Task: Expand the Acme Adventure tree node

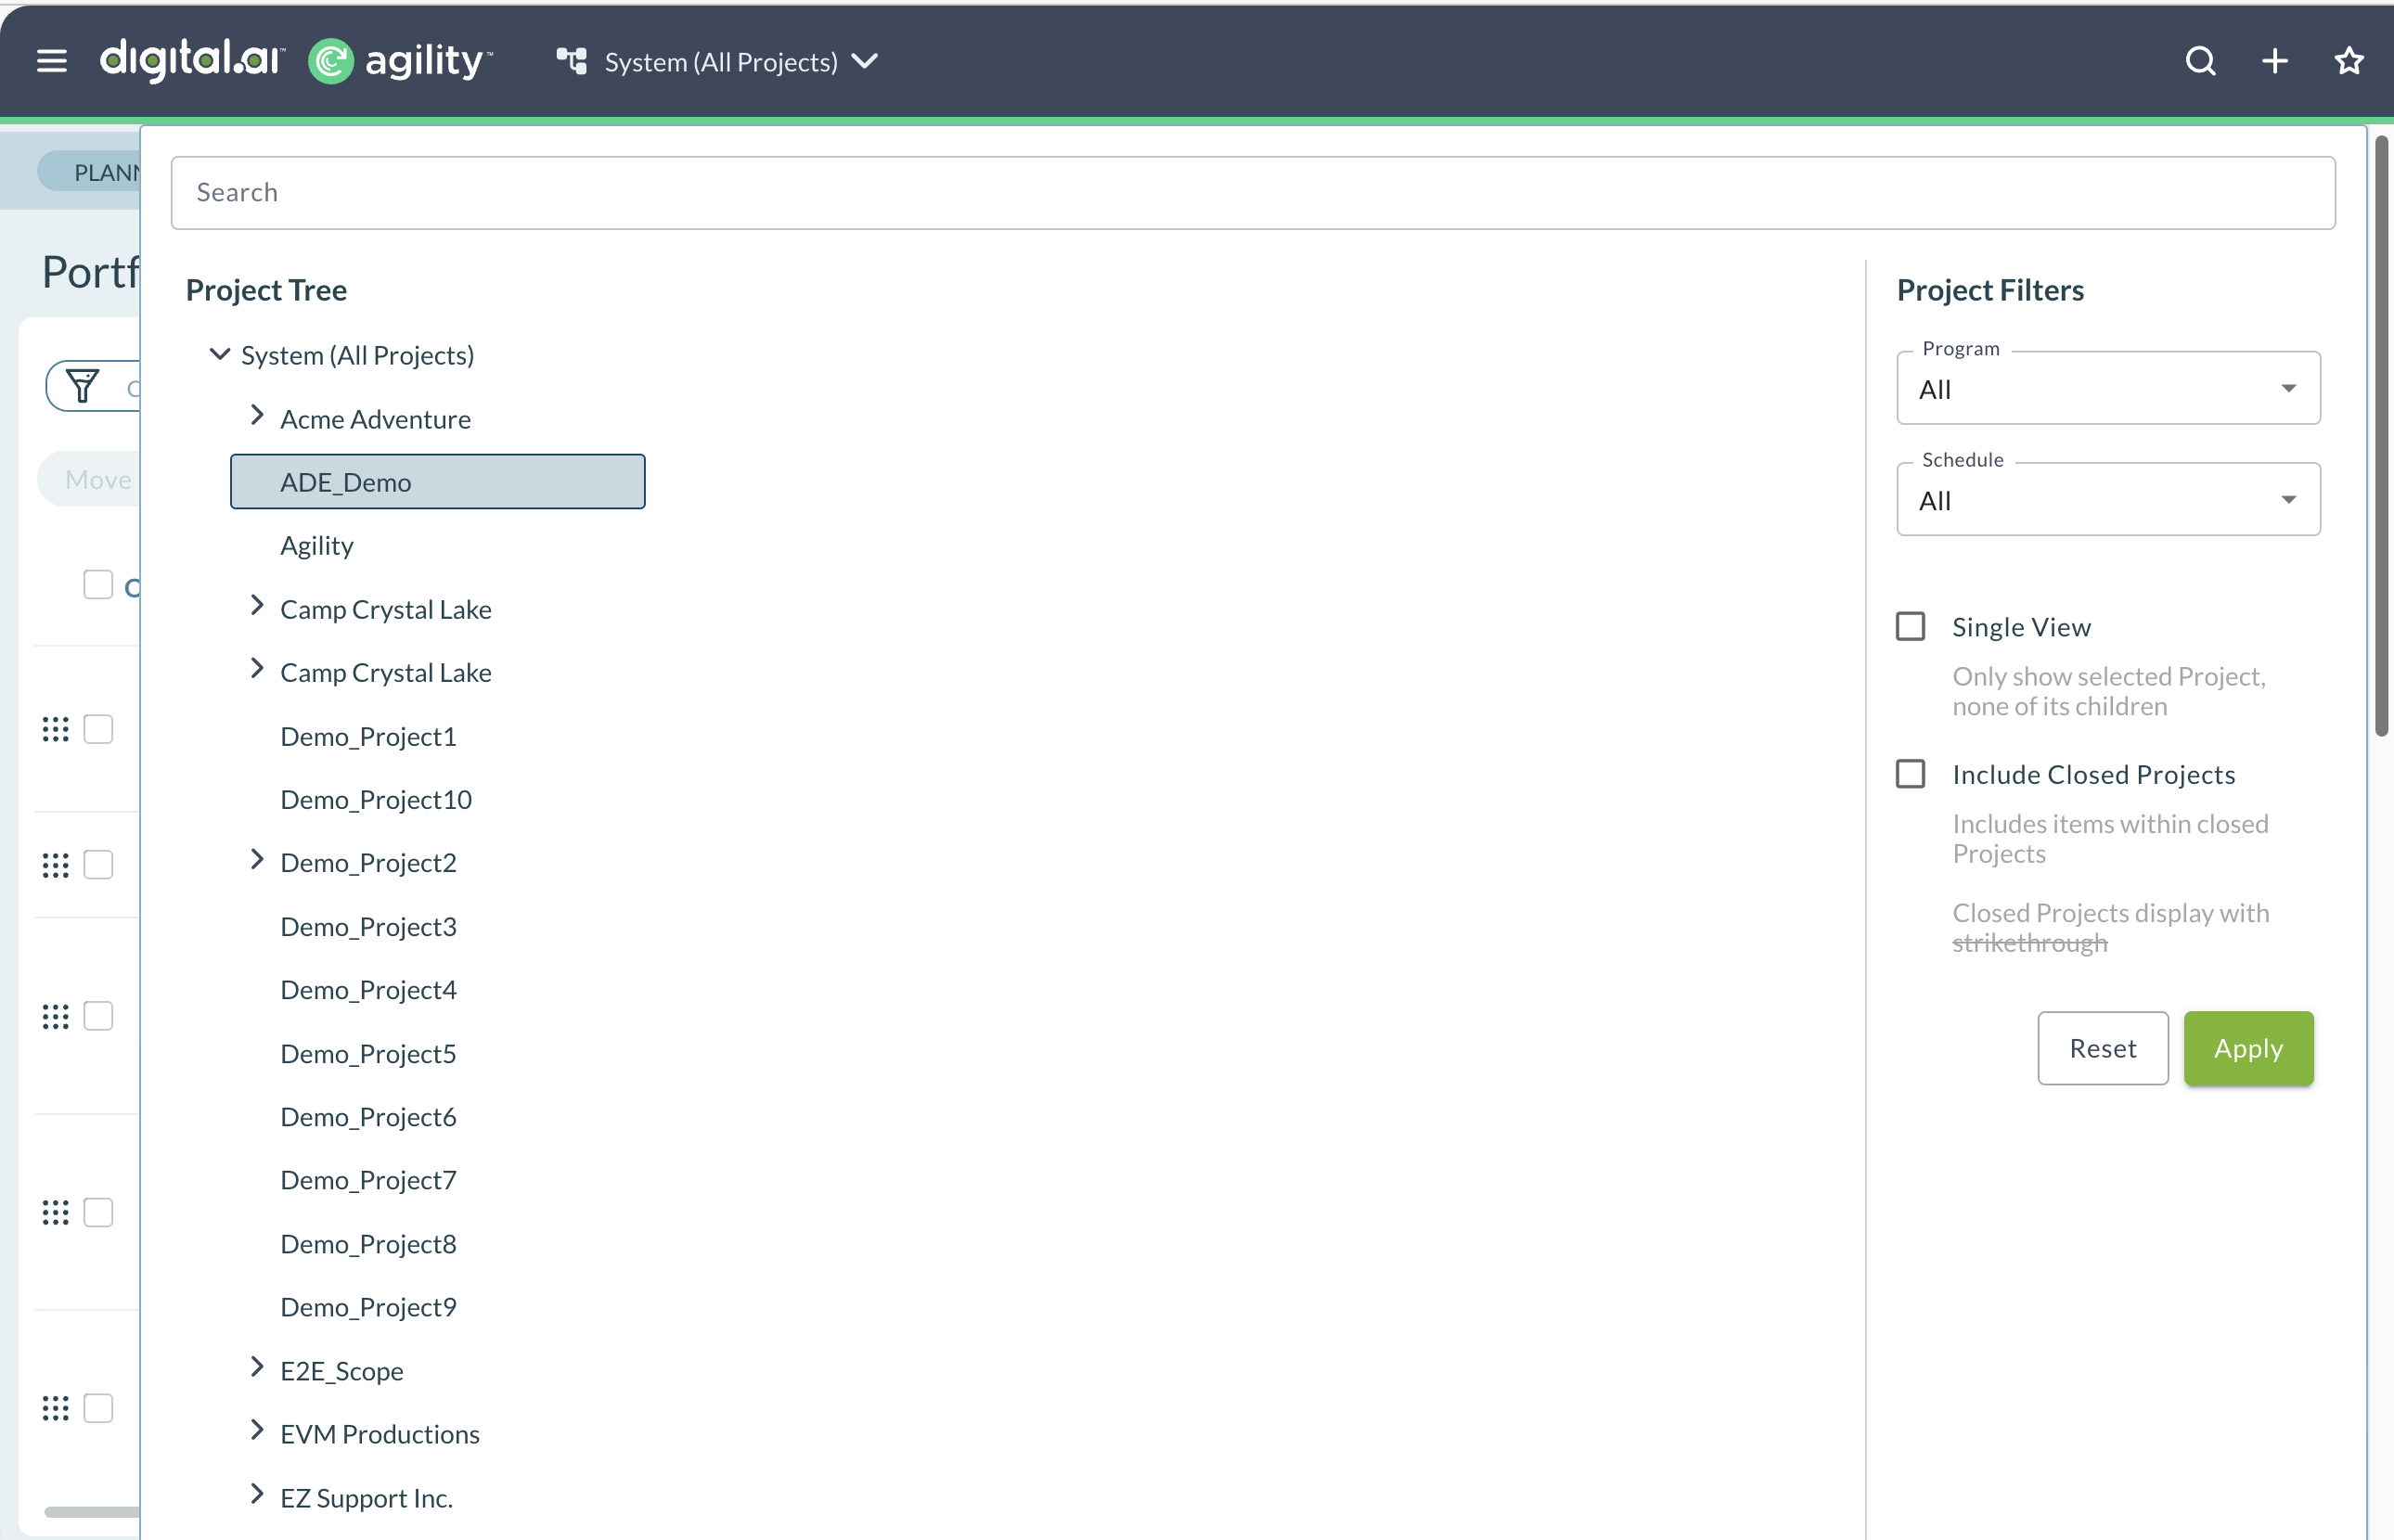Action: tap(257, 416)
